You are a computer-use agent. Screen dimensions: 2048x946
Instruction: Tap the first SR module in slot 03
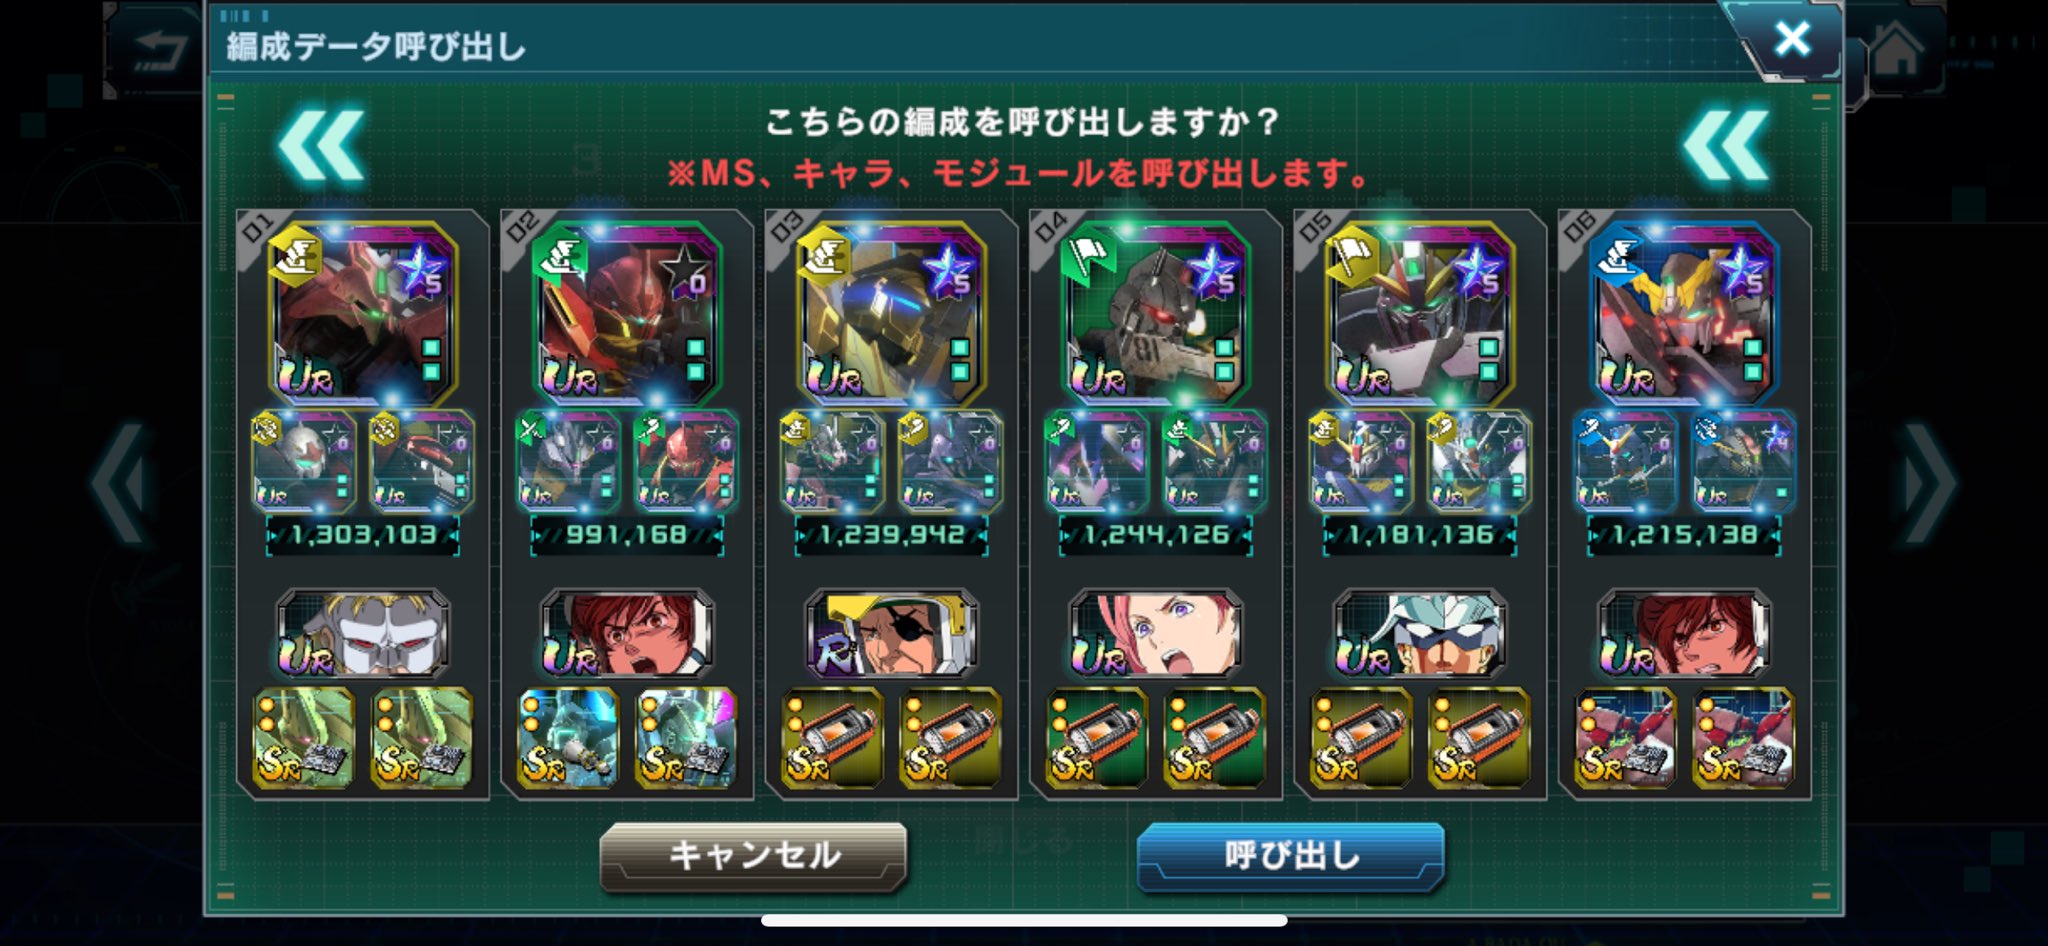833,738
